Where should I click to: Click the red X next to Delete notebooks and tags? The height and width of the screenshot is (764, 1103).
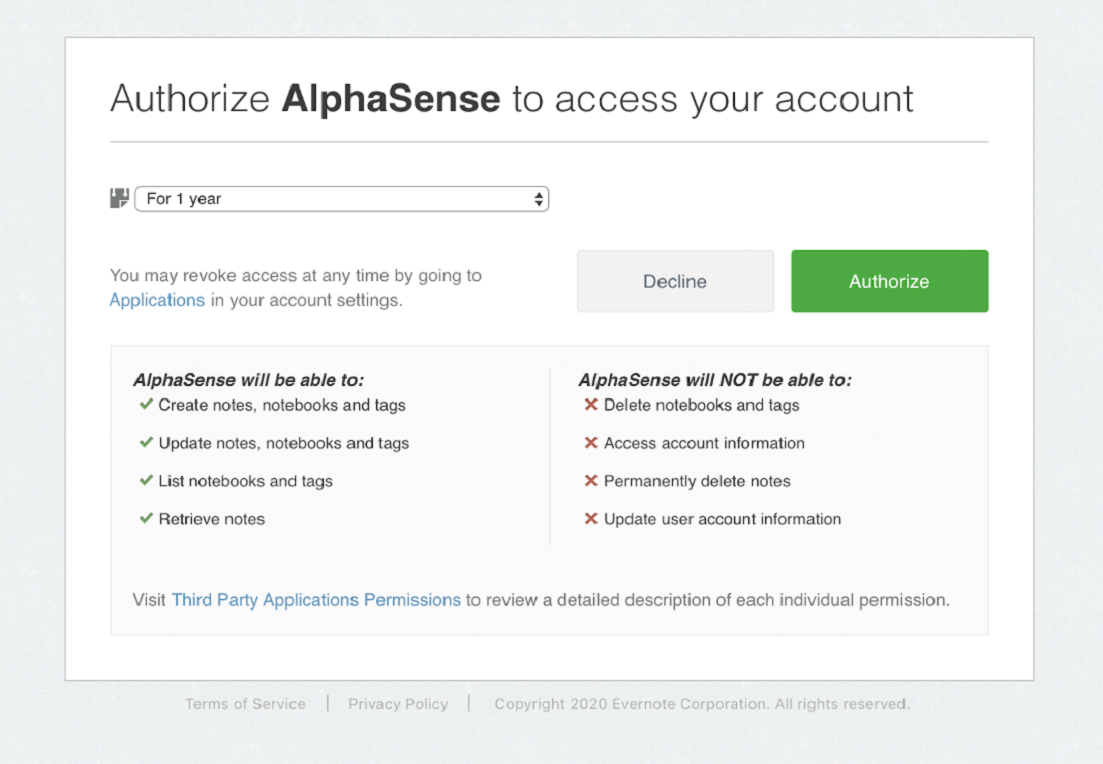pyautogui.click(x=591, y=405)
